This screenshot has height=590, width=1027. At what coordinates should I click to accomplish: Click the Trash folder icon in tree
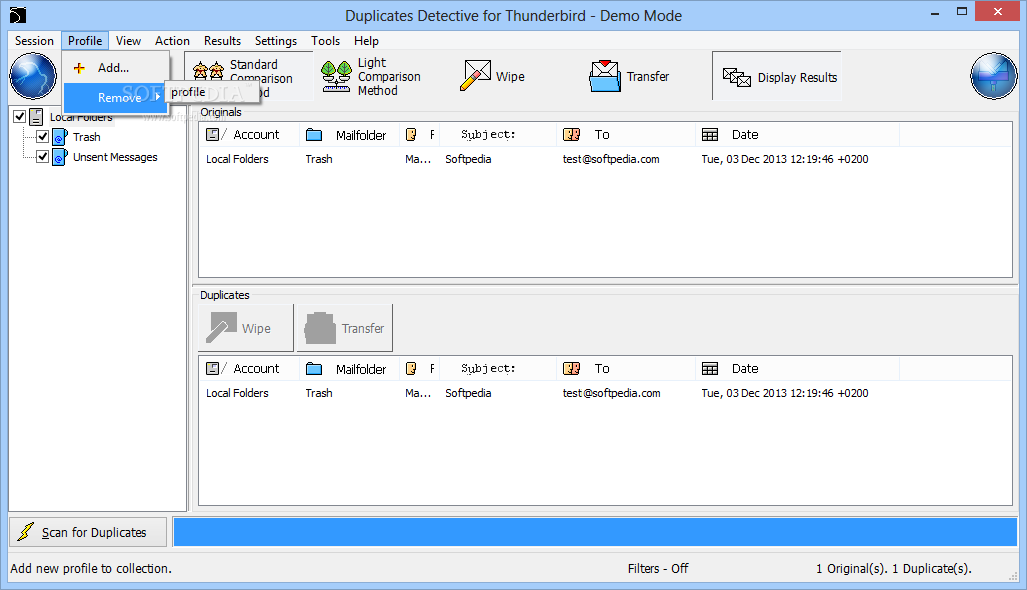(60, 137)
